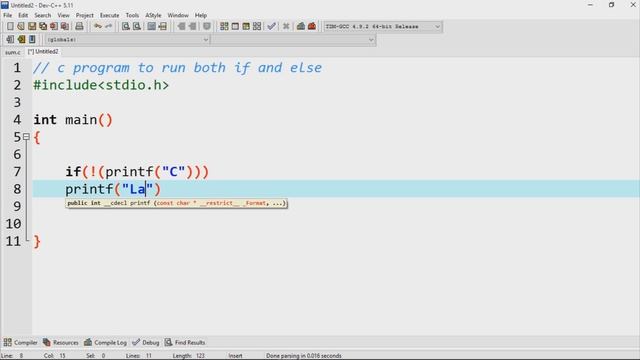
Task: Click the Close All files toolbar icon
Action: tap(65, 27)
